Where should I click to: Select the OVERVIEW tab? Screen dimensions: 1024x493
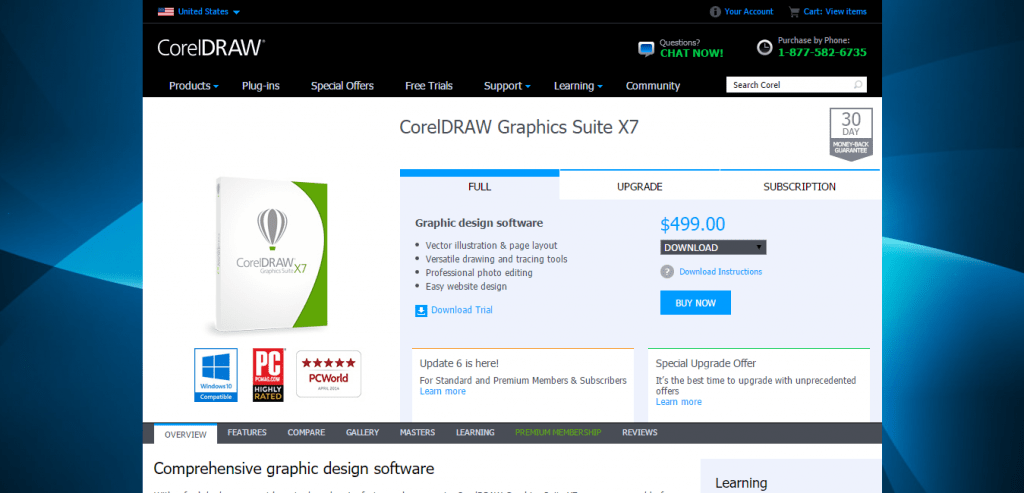tap(185, 434)
